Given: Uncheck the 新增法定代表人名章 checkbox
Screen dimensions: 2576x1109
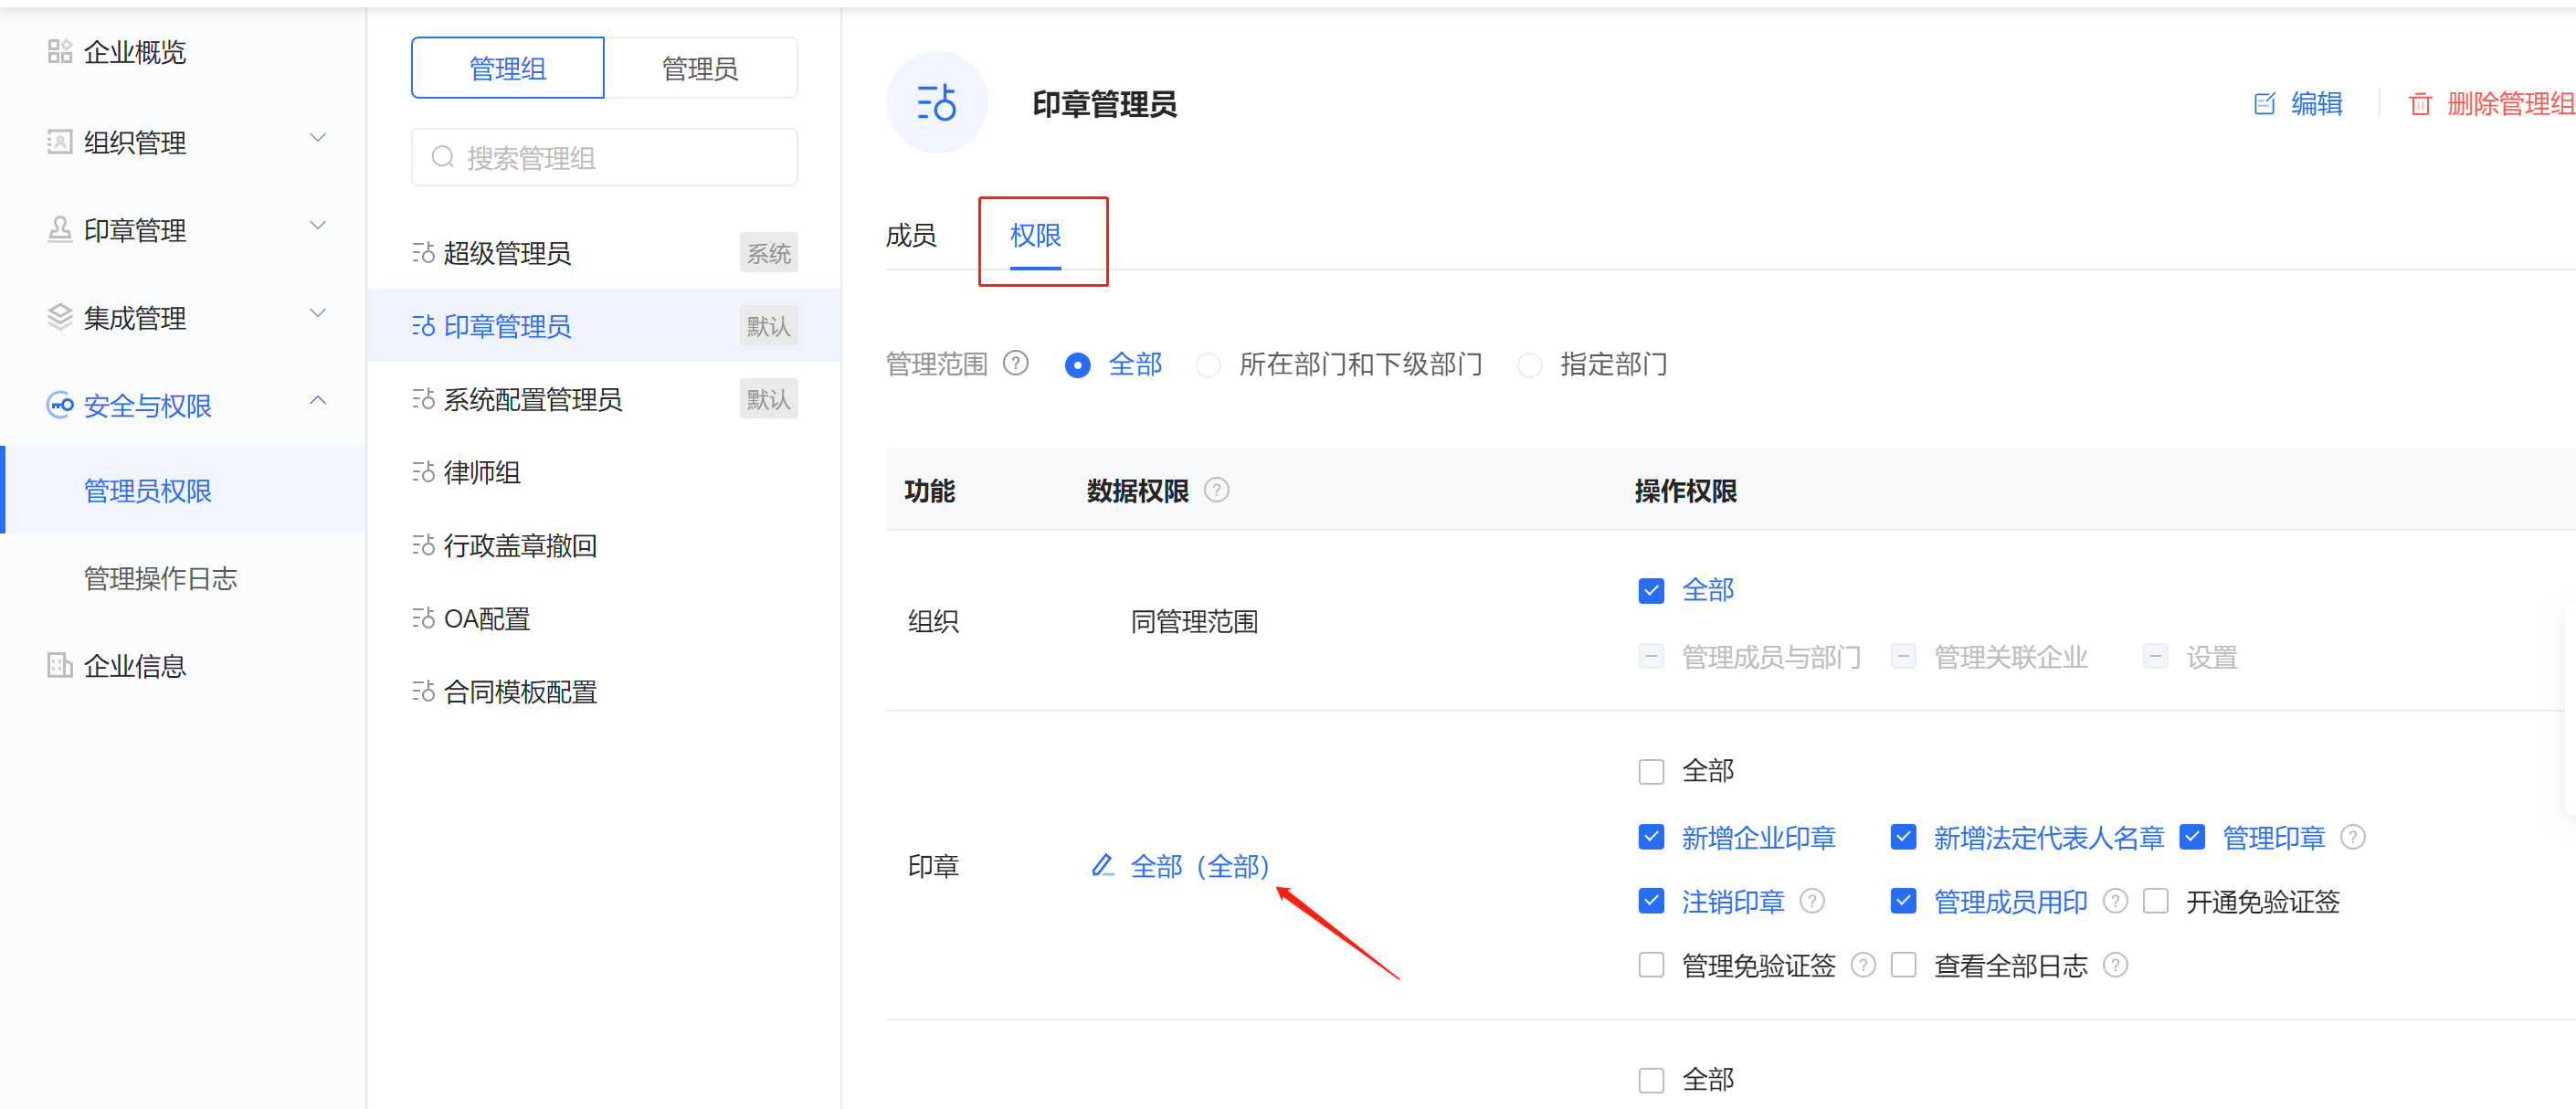Looking at the screenshot, I should point(1903,837).
